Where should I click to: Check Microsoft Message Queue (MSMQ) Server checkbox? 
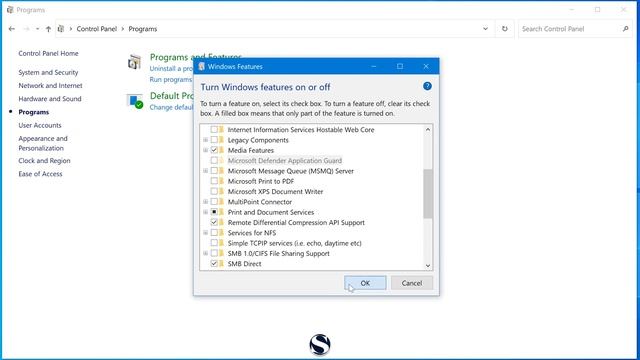pyautogui.click(x=214, y=171)
